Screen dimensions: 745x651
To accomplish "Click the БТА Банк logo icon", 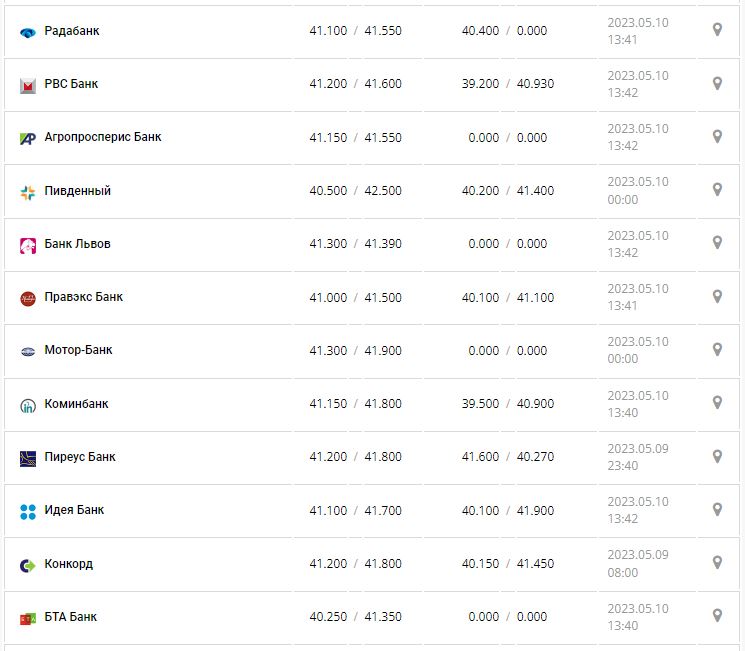I will (28, 618).
